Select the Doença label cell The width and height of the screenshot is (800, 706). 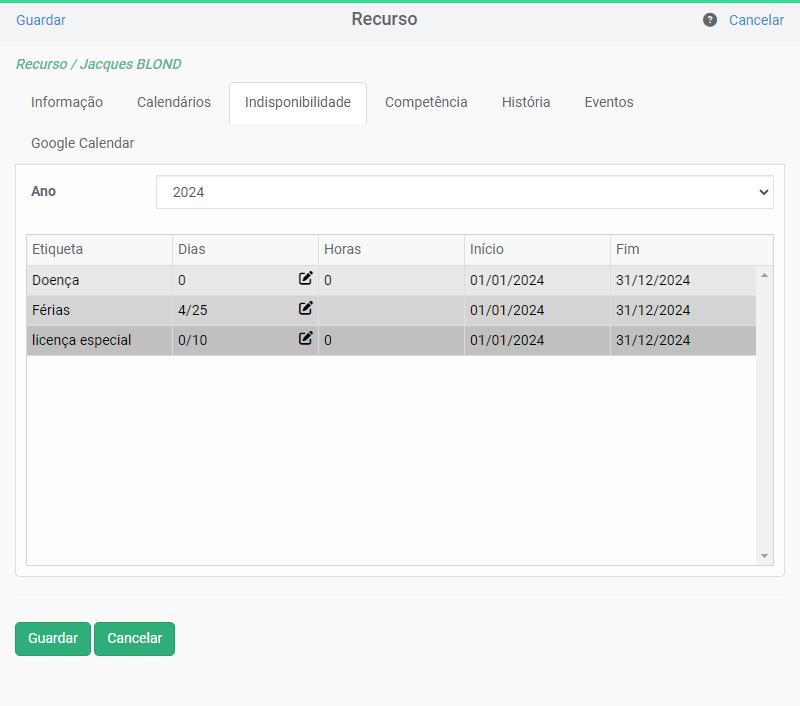(99, 281)
